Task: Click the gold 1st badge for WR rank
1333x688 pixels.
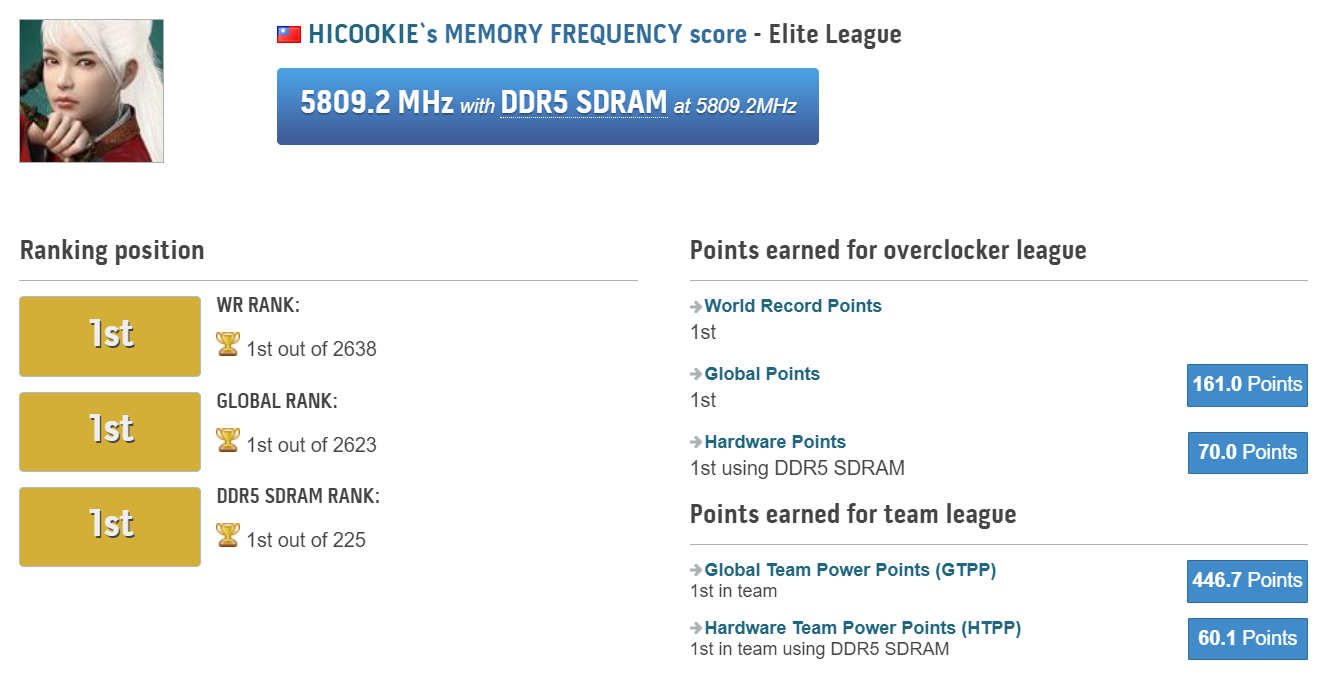Action: click(110, 336)
